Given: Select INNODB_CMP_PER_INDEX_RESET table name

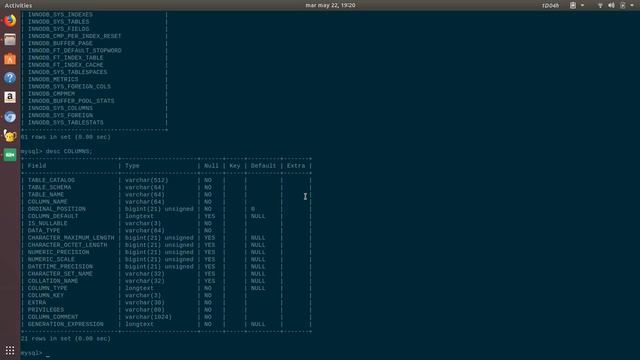Looking at the screenshot, I should point(75,36).
